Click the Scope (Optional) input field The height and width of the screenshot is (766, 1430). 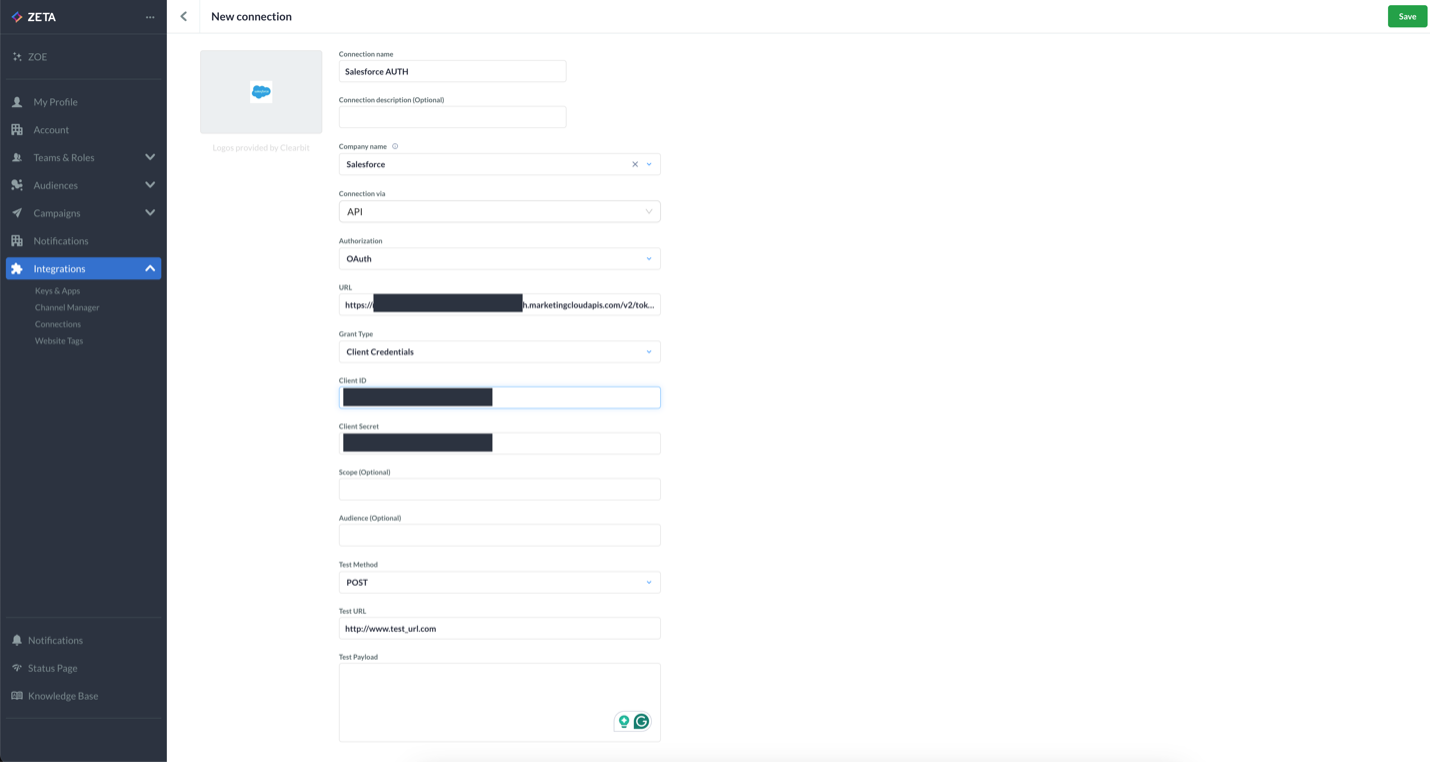[x=499, y=489]
